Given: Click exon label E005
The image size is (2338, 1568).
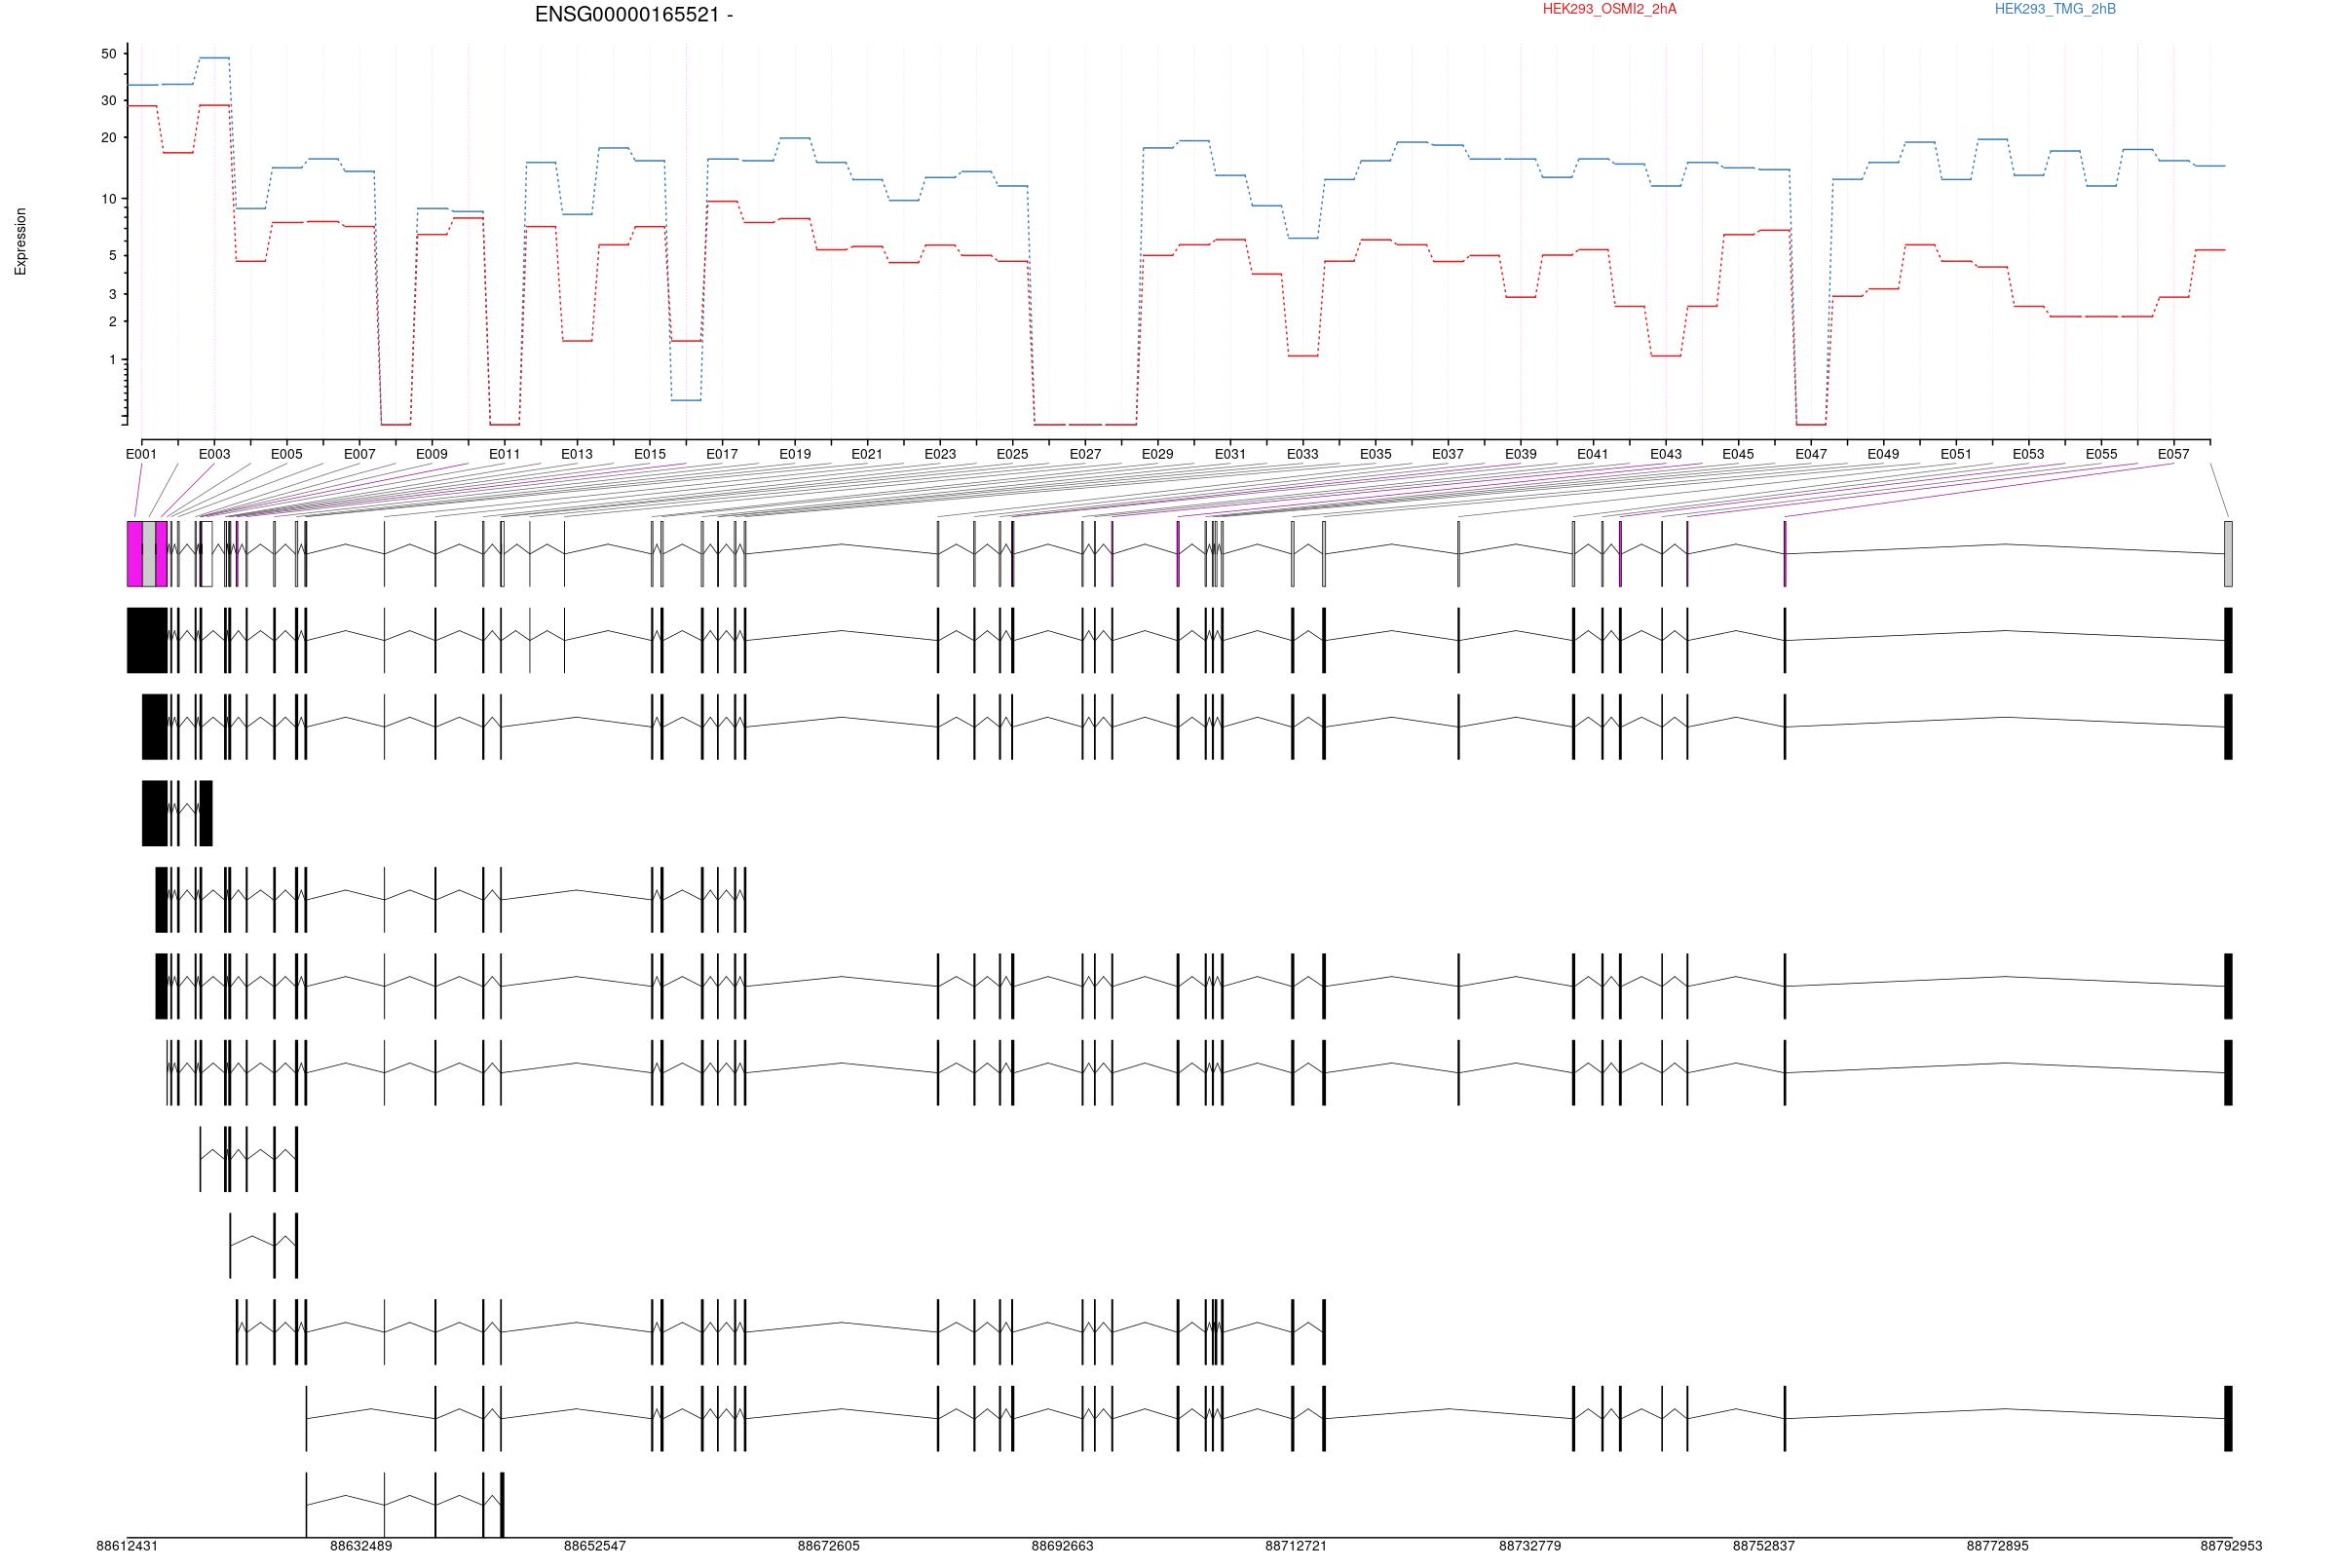Looking at the screenshot, I should coord(286,454).
